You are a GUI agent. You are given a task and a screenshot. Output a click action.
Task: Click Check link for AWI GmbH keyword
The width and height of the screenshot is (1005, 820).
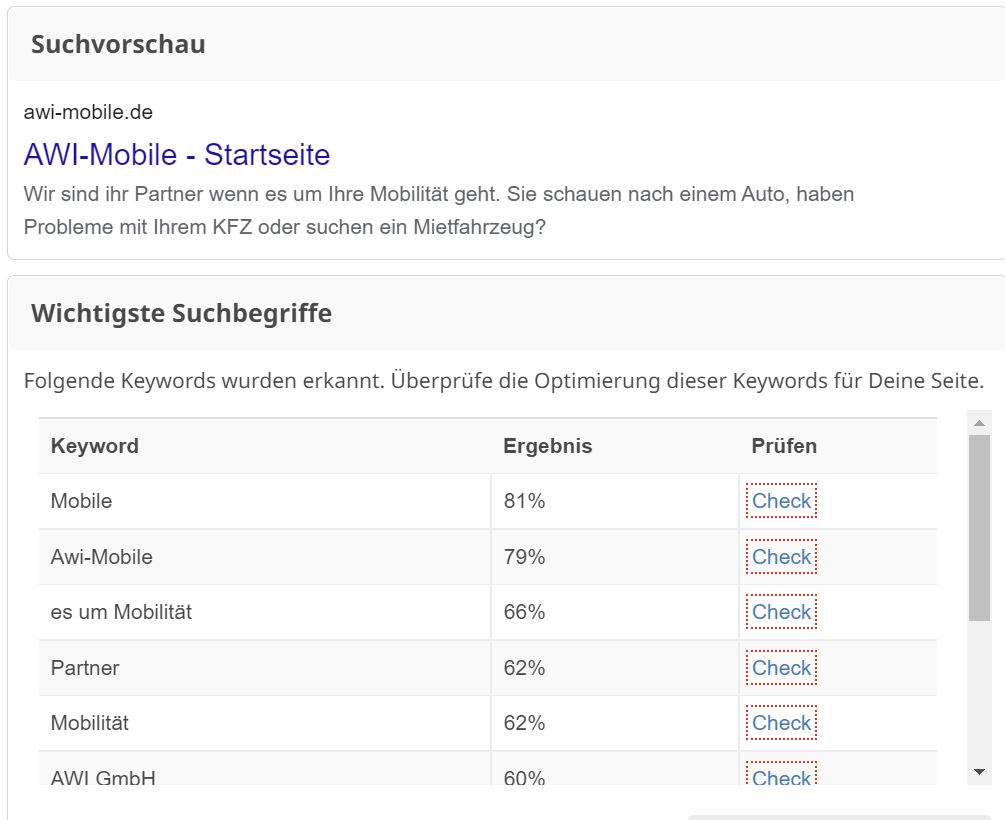[x=781, y=774]
